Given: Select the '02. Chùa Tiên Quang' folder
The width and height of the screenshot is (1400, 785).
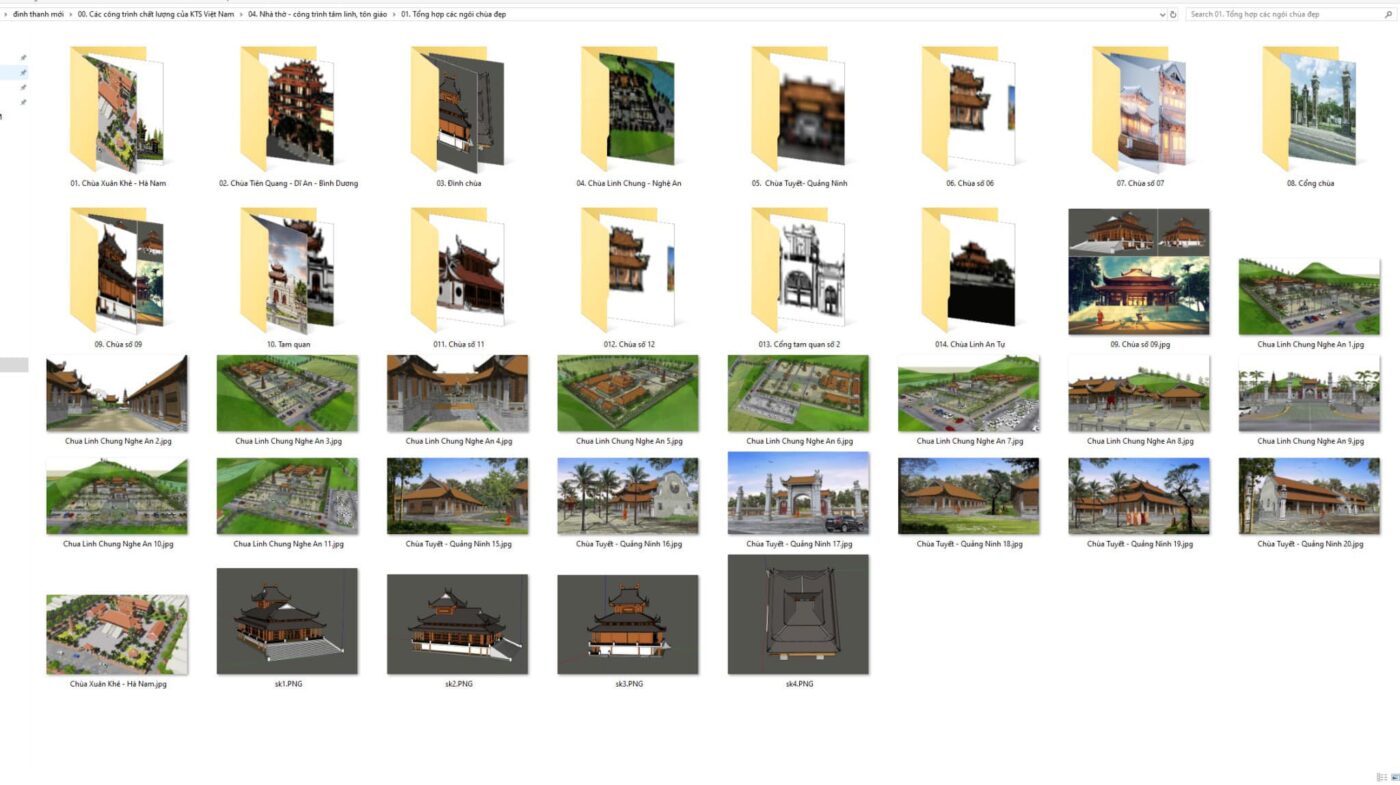Looking at the screenshot, I should pos(287,110).
